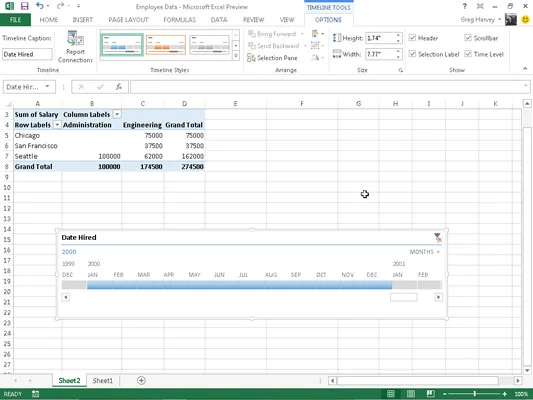Clear the Date Hired timeline filter
The height and width of the screenshot is (400, 533).
coord(437,237)
